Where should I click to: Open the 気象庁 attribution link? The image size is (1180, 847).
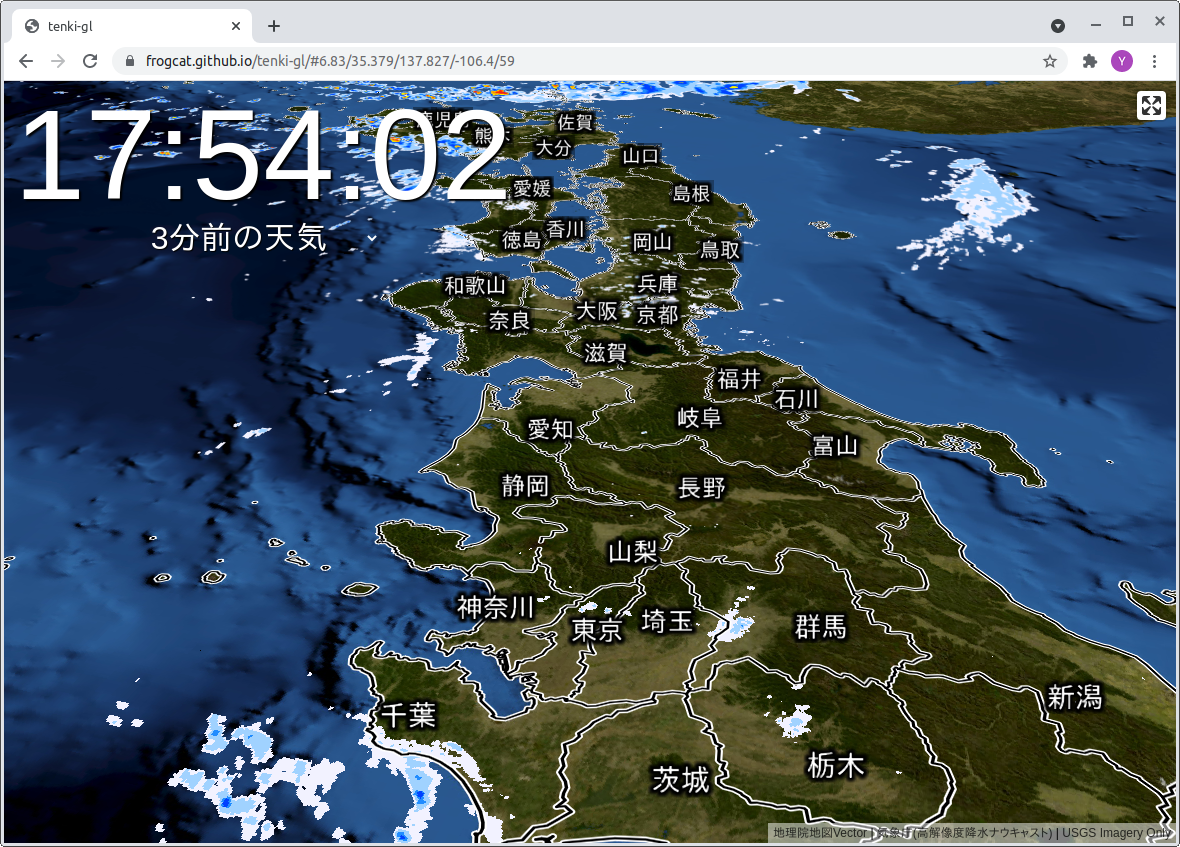(966, 833)
